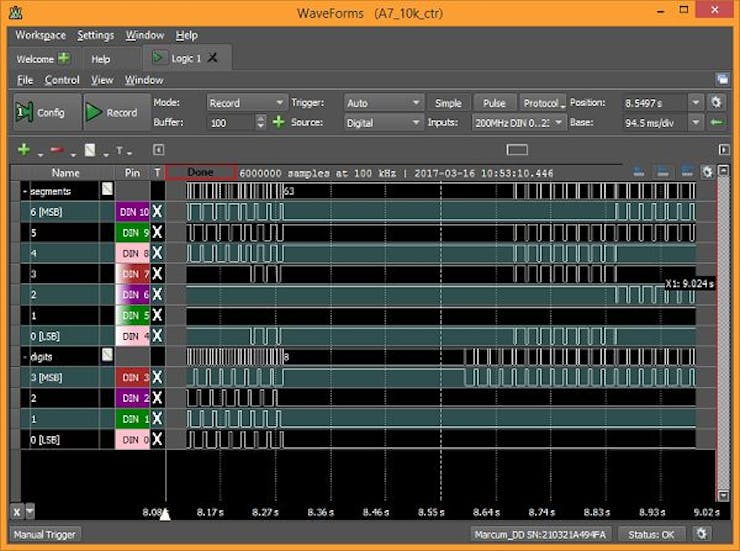Viewport: 740px width, 551px height.
Task: Collapse the digits bus group
Action: click(x=25, y=357)
